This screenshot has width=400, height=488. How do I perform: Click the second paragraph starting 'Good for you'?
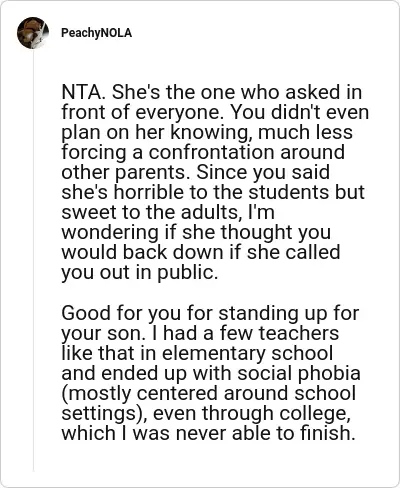211,373
